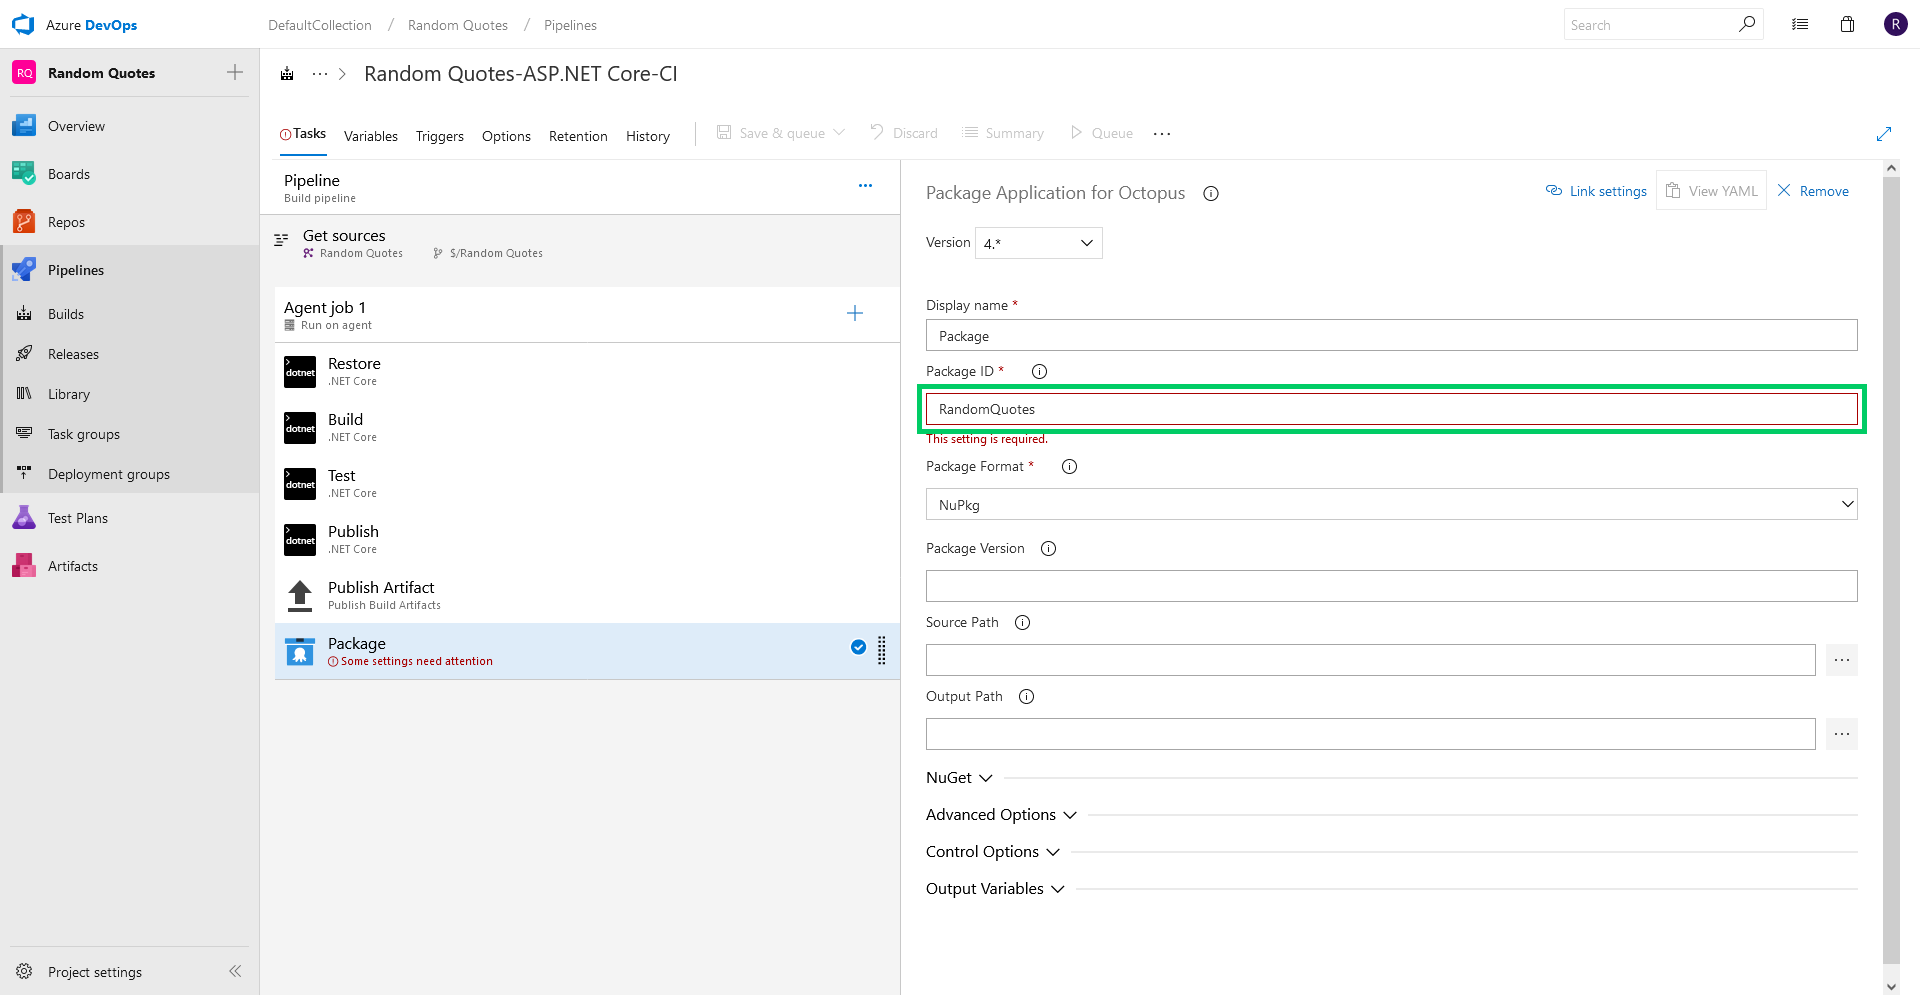Click the Queue button
The height and width of the screenshot is (995, 1920).
[1101, 133]
